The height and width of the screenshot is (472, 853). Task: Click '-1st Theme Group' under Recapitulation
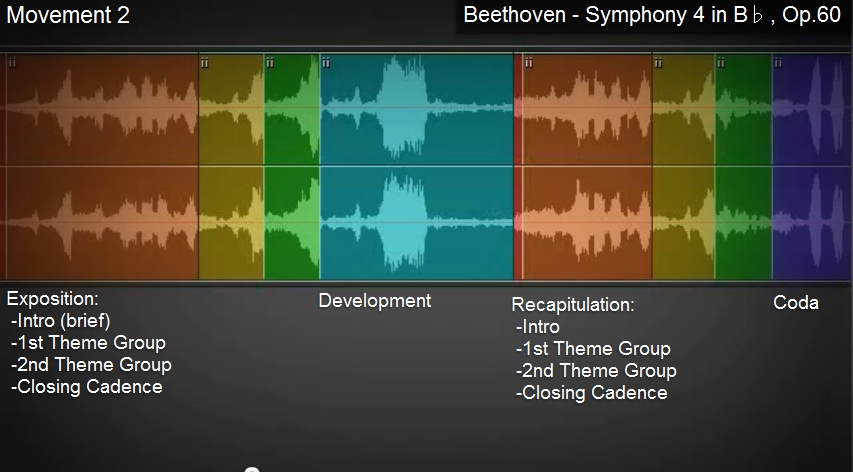(593, 349)
